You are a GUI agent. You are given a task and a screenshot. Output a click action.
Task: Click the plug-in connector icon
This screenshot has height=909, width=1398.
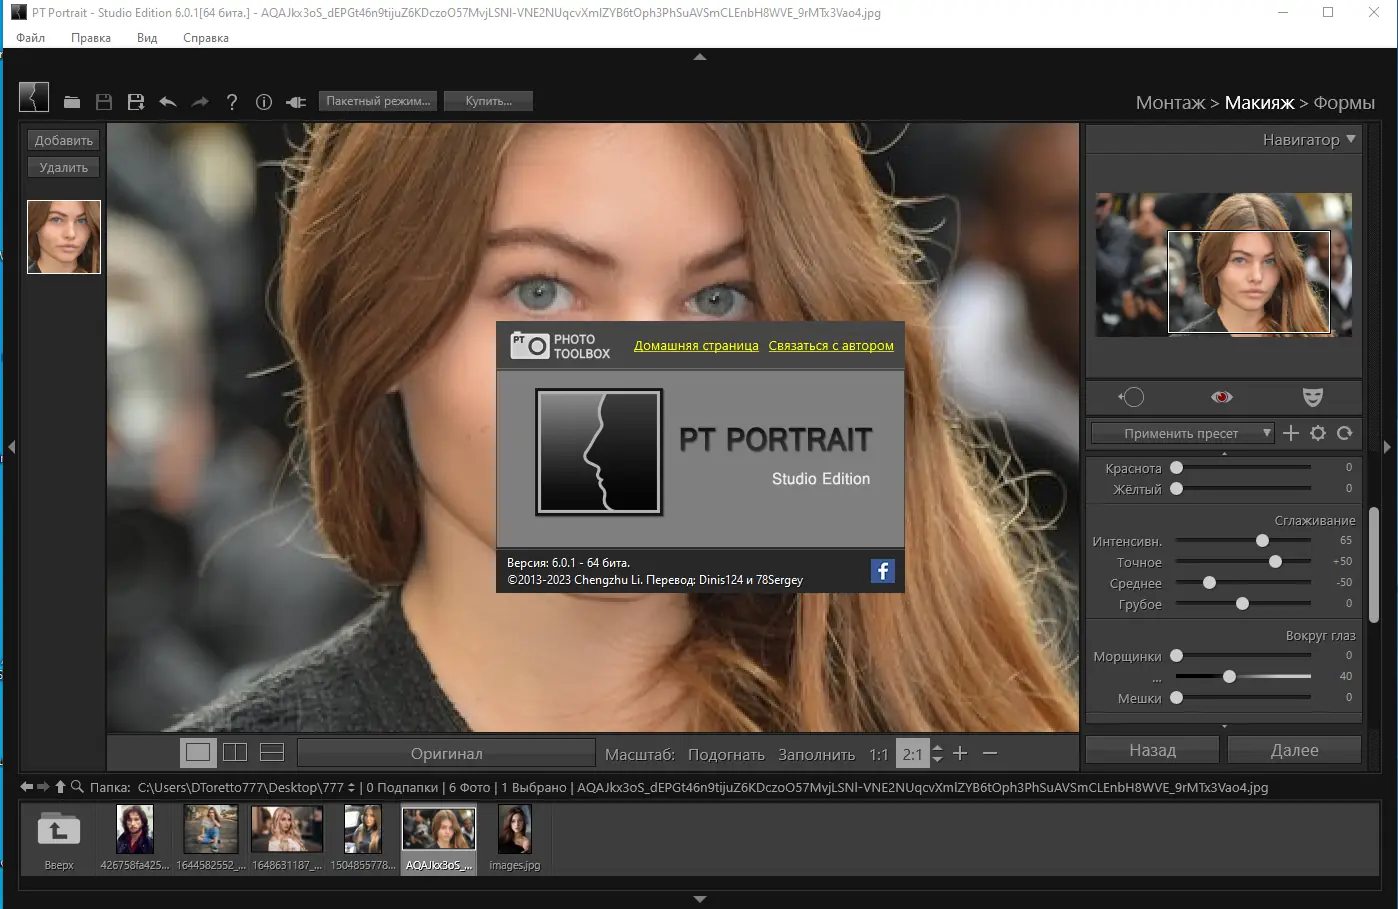(296, 102)
